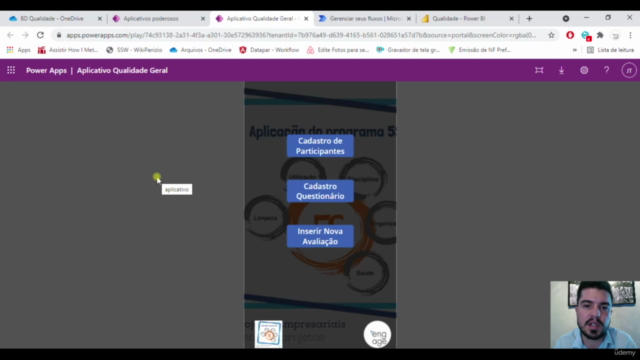Screen dimensions: 640x360
Task: Click Inserir Nova Avaliação button
Action: click(320, 236)
